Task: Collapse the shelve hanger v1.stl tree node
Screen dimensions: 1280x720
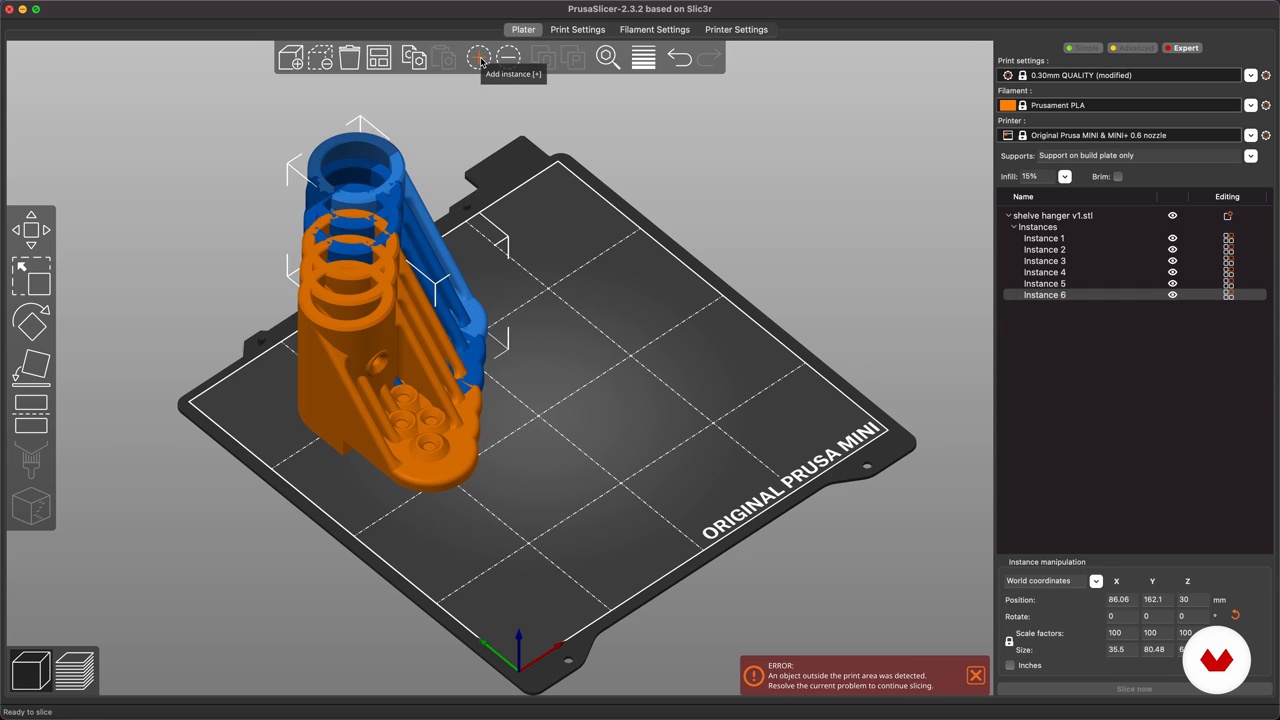Action: [1008, 216]
